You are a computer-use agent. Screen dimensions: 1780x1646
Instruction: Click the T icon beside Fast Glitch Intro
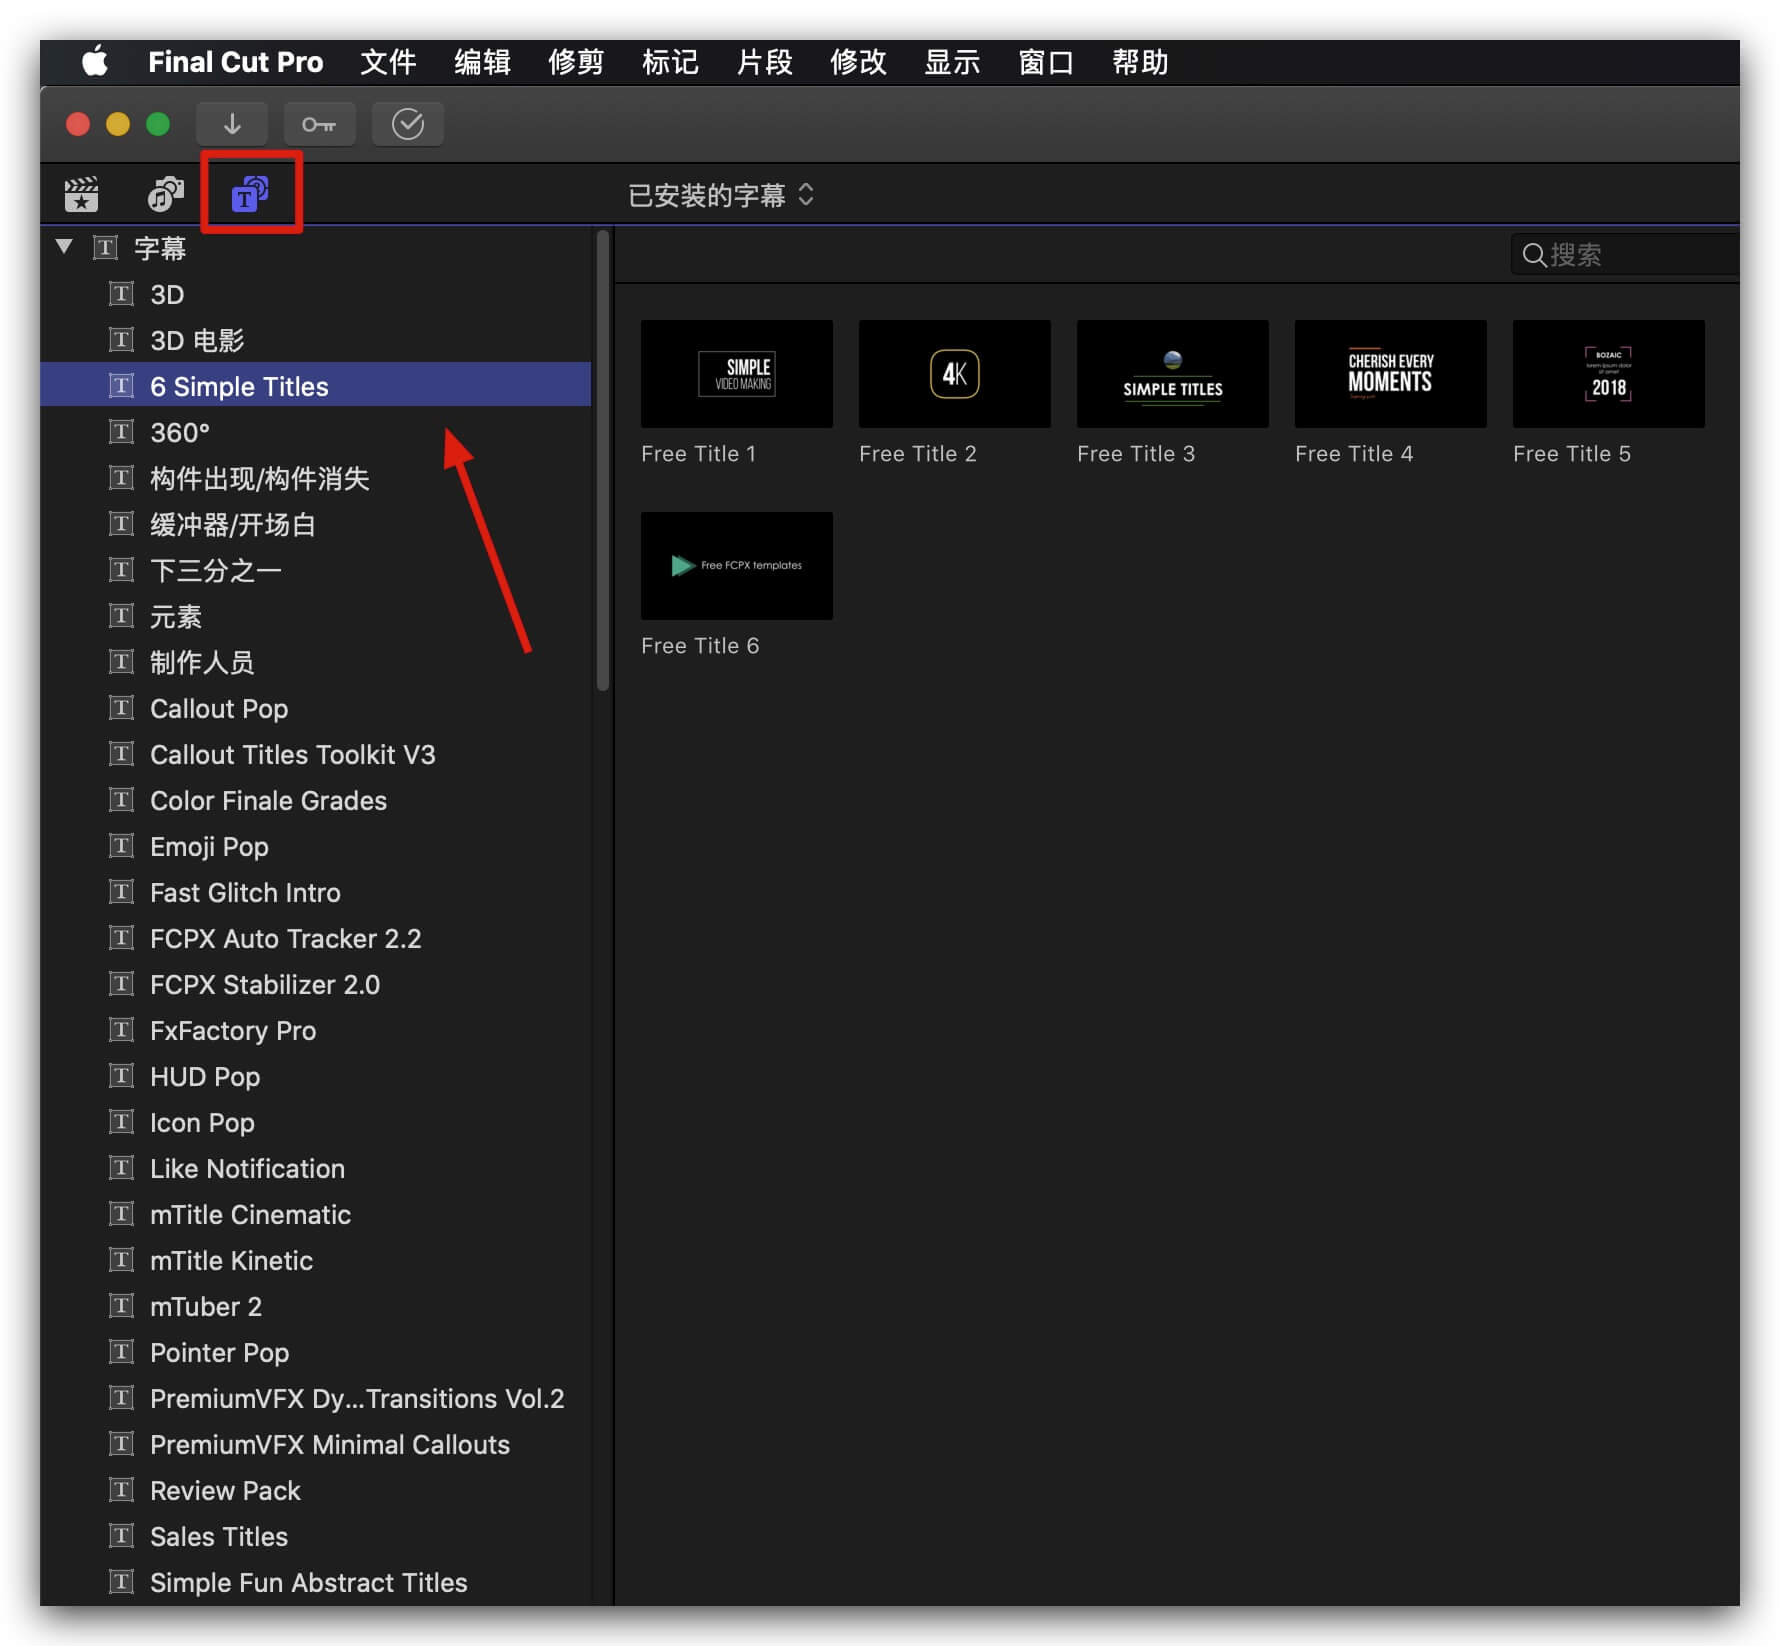pyautogui.click(x=121, y=892)
